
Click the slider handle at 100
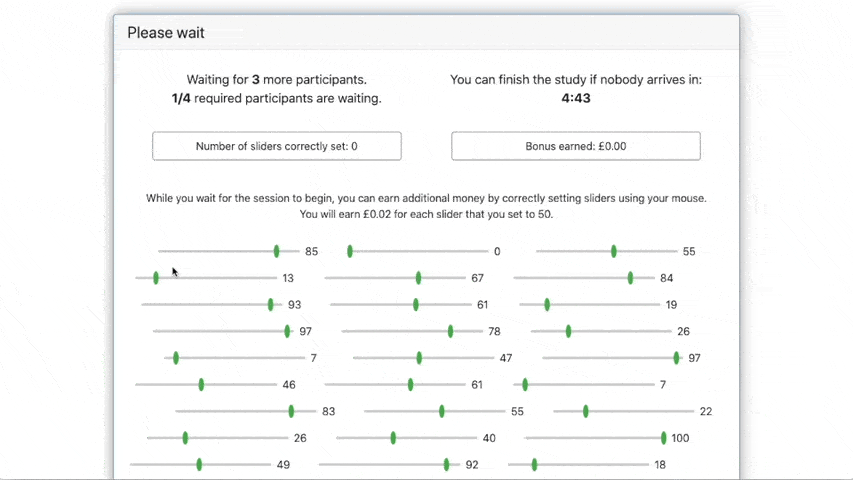[663, 438]
